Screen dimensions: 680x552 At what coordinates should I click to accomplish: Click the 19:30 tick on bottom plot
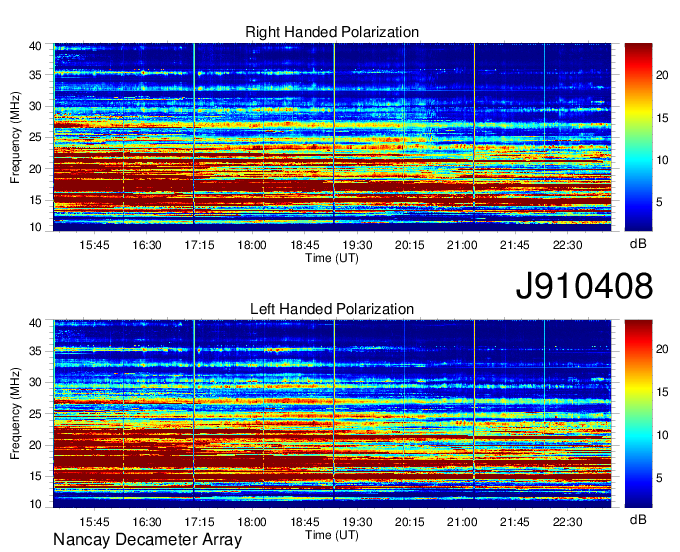point(357,522)
